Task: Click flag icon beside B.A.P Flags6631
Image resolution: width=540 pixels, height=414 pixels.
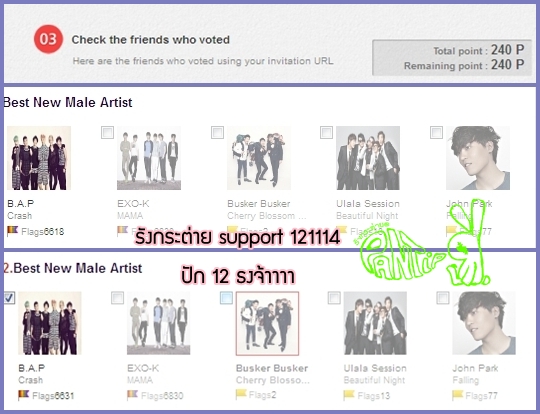Action: coord(23,395)
